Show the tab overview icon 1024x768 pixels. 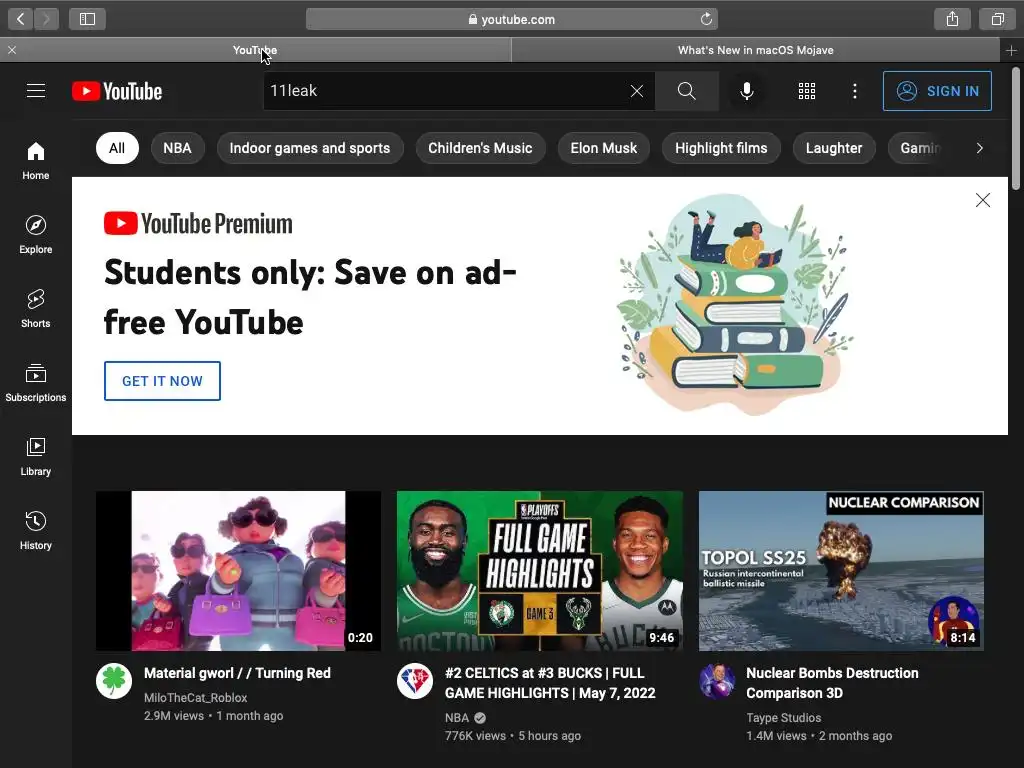pos(997,19)
